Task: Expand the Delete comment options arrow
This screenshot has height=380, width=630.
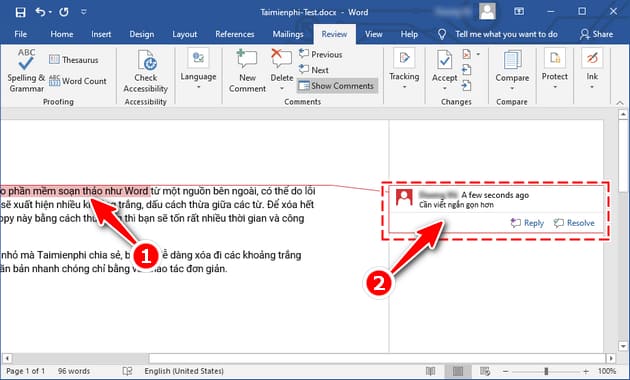Action: [282, 88]
